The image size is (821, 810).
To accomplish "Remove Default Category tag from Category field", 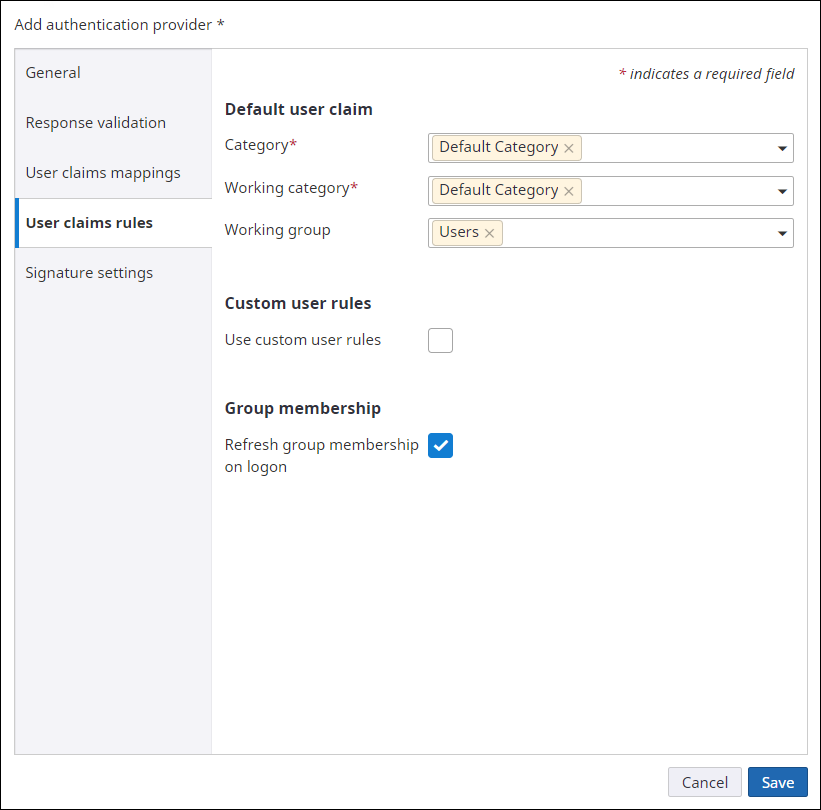I will click(569, 147).
